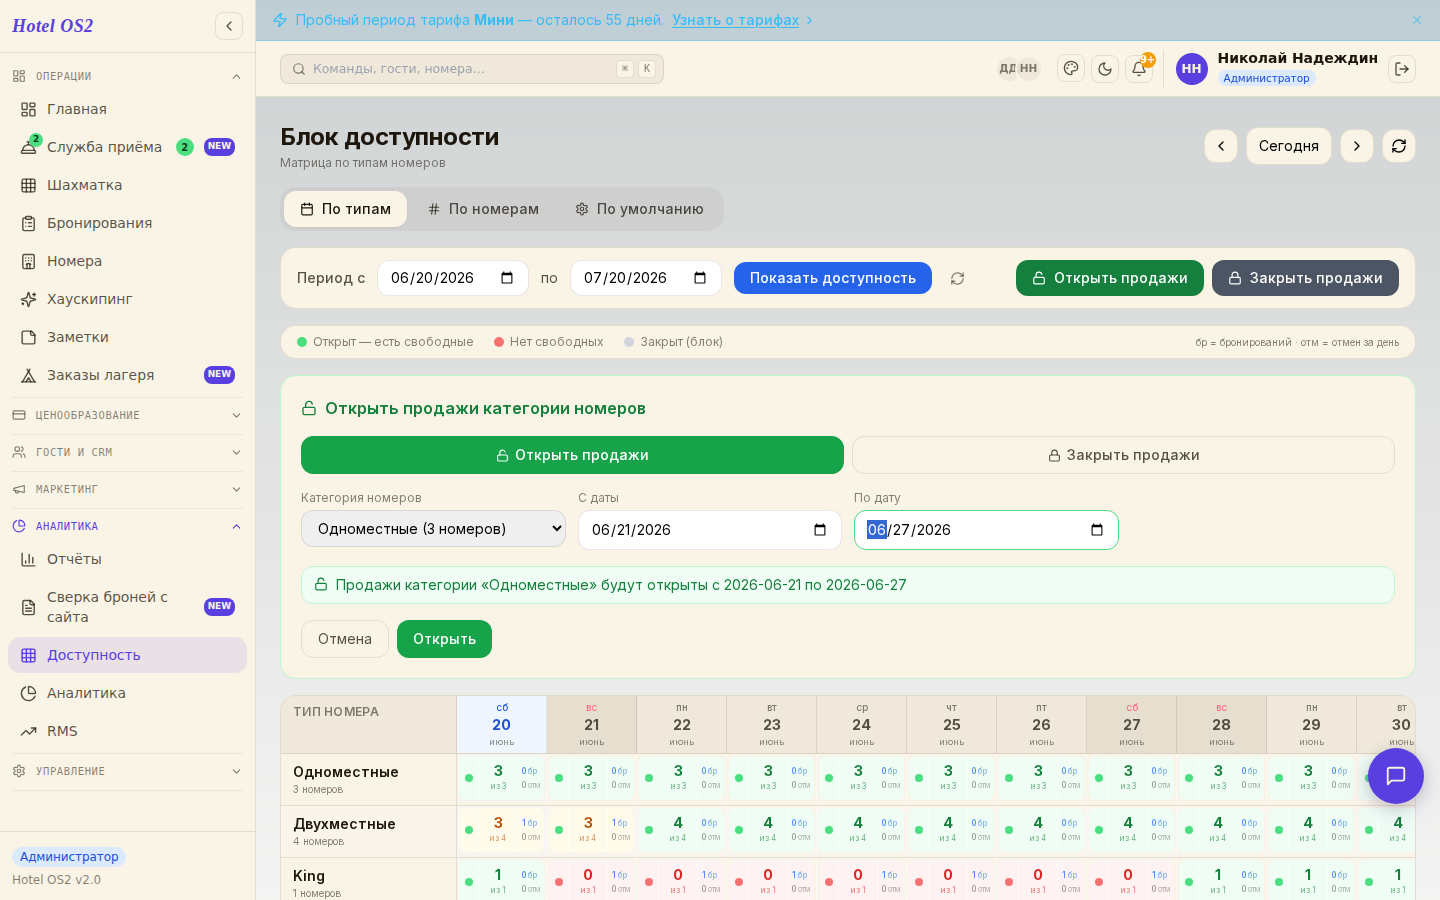Screen dimensions: 1440x900
Task: Click the small reload icon beside Показать доступность
Action: pos(957,278)
